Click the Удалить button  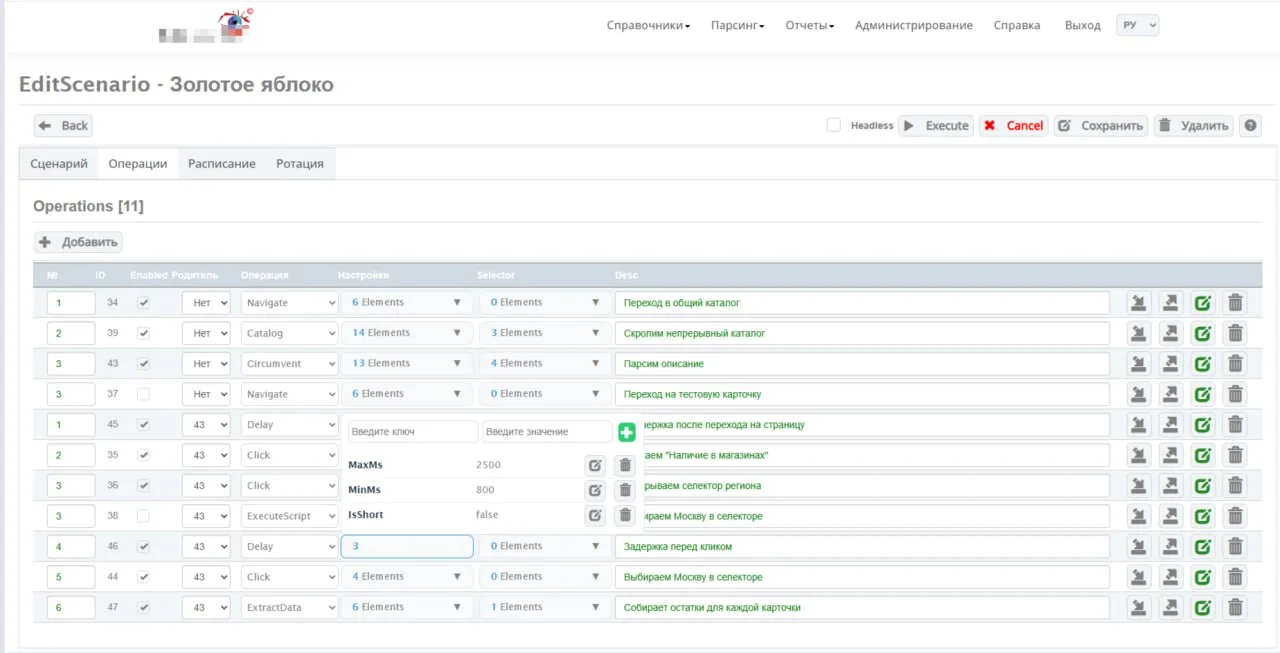tap(1194, 126)
